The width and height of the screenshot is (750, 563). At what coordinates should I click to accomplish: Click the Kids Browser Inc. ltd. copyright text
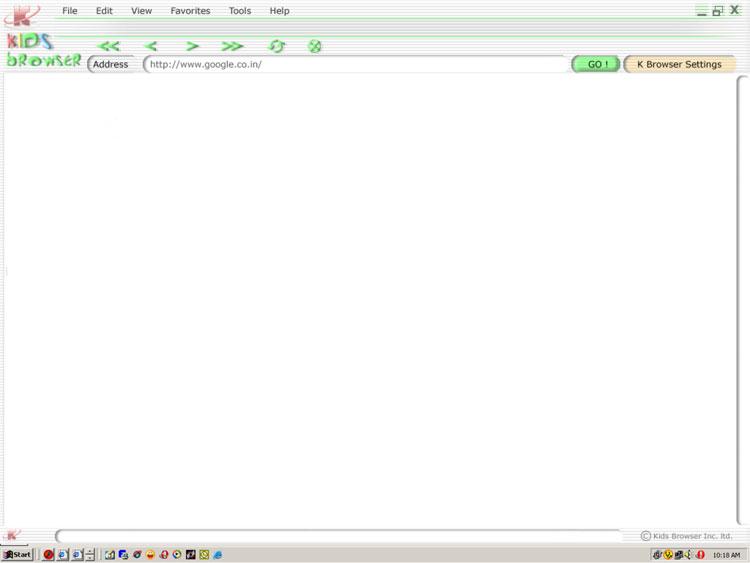[686, 536]
